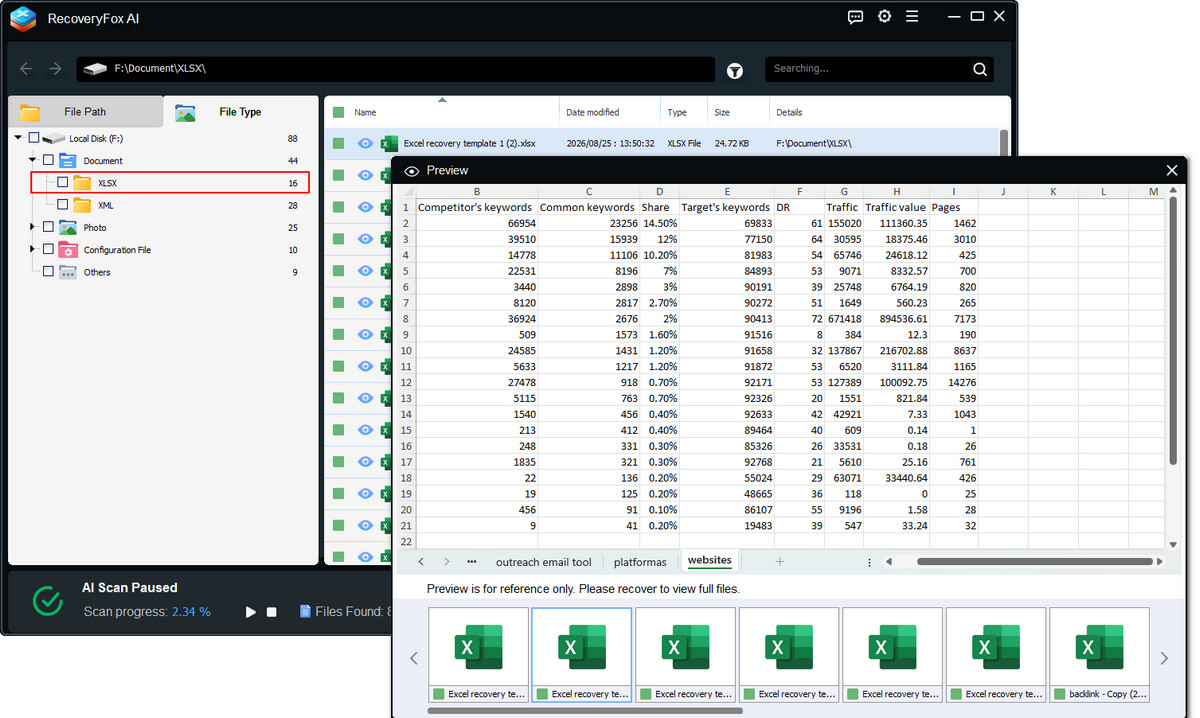Click the sheet tabs overflow dots
The width and height of the screenshot is (1200, 718).
[471, 562]
